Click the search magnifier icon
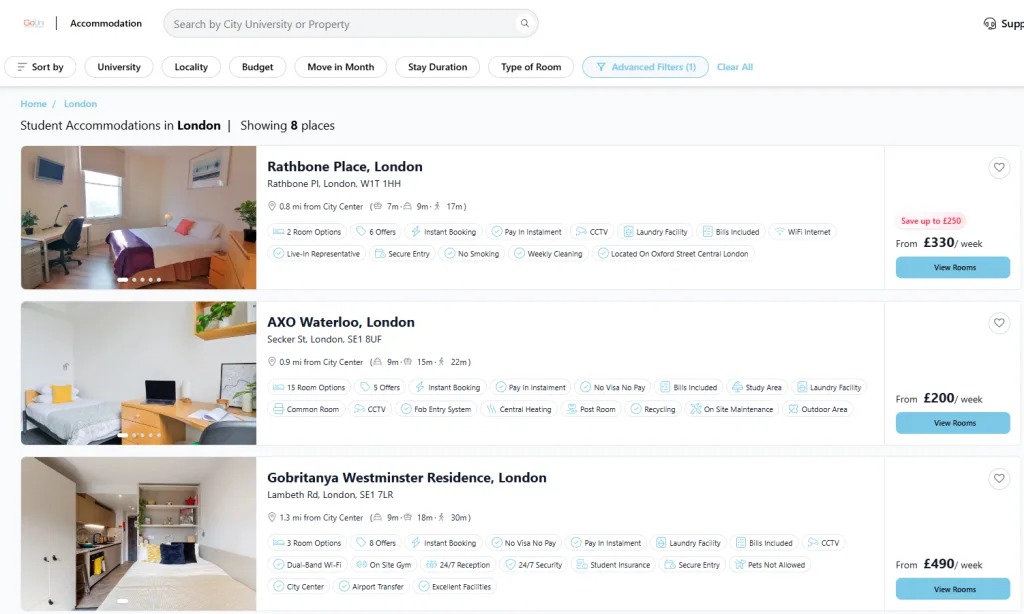Image resolution: width=1024 pixels, height=614 pixels. (x=524, y=24)
